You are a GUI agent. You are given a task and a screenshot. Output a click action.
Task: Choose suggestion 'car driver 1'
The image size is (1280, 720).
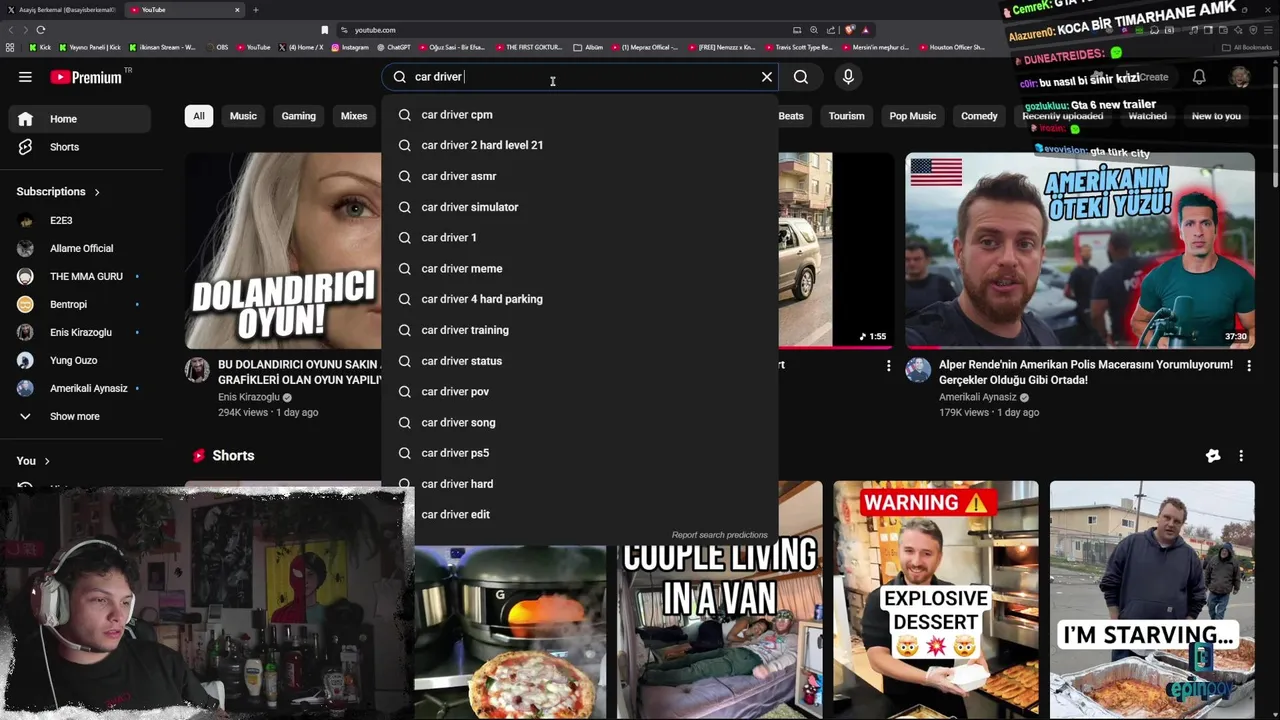580,238
